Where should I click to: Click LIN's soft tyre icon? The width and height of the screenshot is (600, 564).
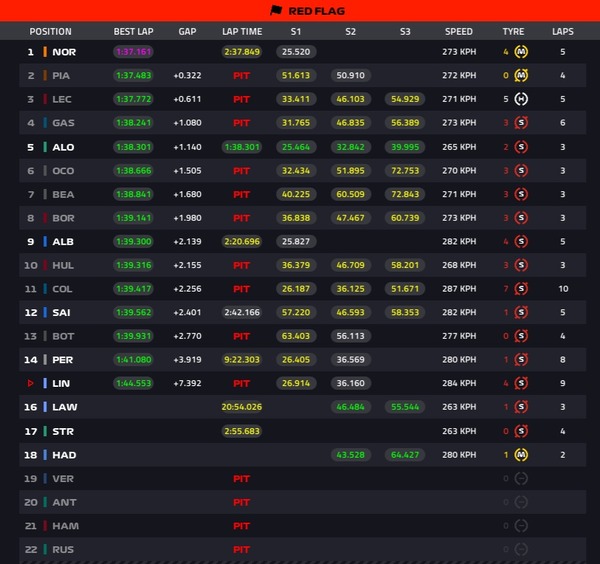click(x=521, y=383)
